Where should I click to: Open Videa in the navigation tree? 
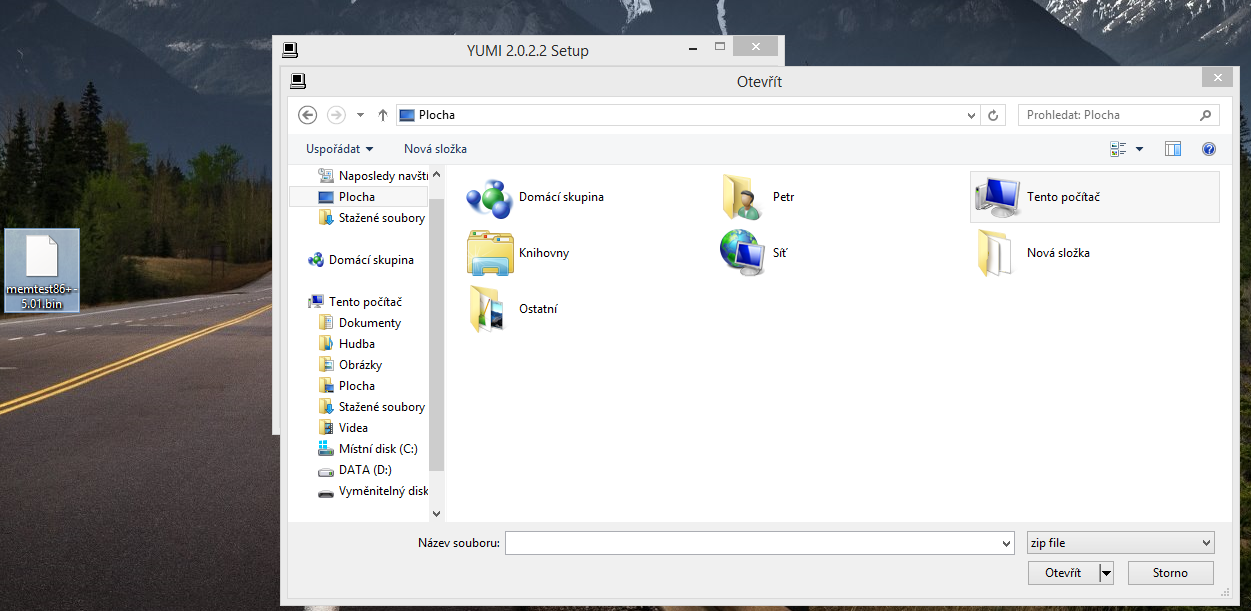[x=343, y=428]
